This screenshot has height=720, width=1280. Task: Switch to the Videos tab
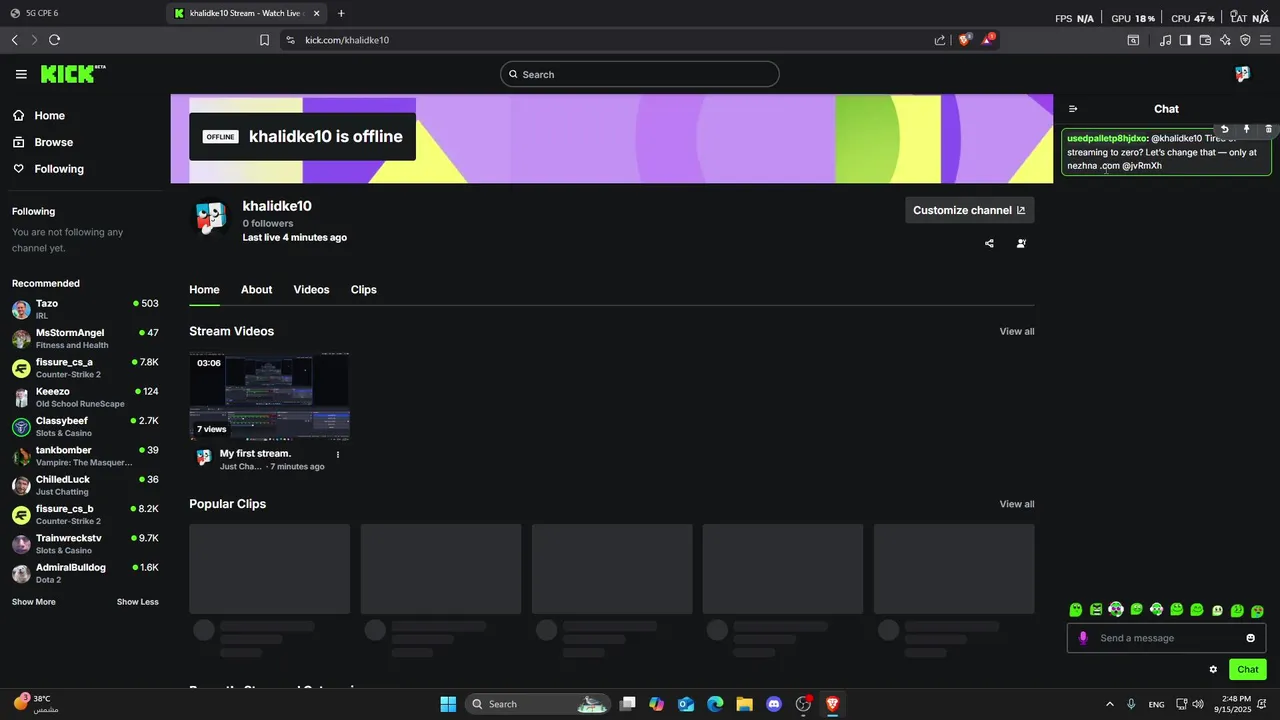click(x=311, y=290)
